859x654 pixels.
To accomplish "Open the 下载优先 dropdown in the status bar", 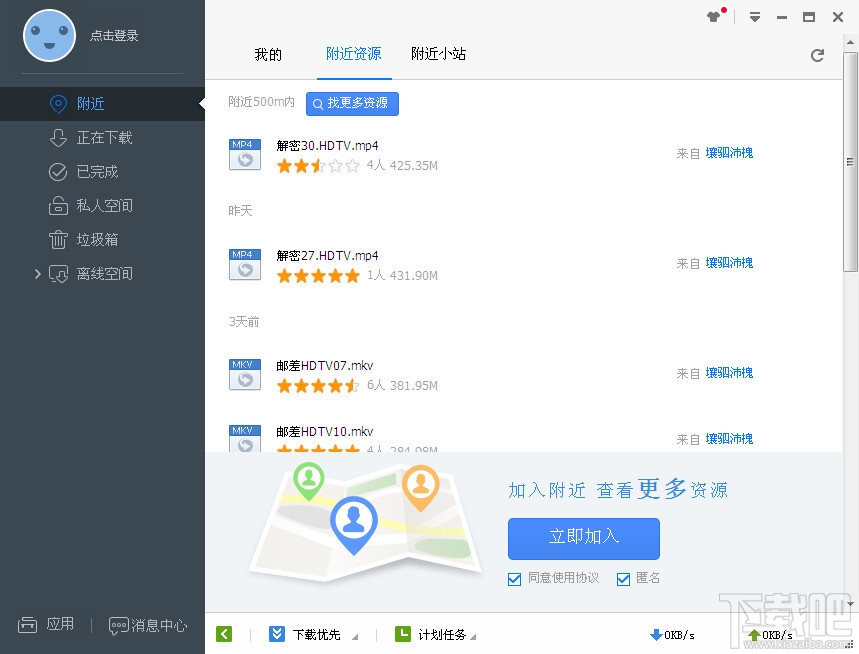I will (x=315, y=633).
